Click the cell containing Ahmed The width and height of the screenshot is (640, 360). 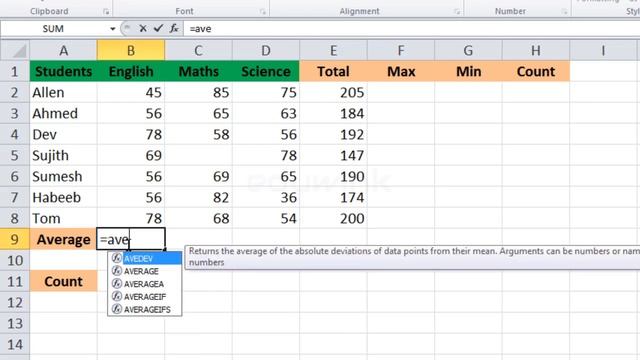(63, 113)
